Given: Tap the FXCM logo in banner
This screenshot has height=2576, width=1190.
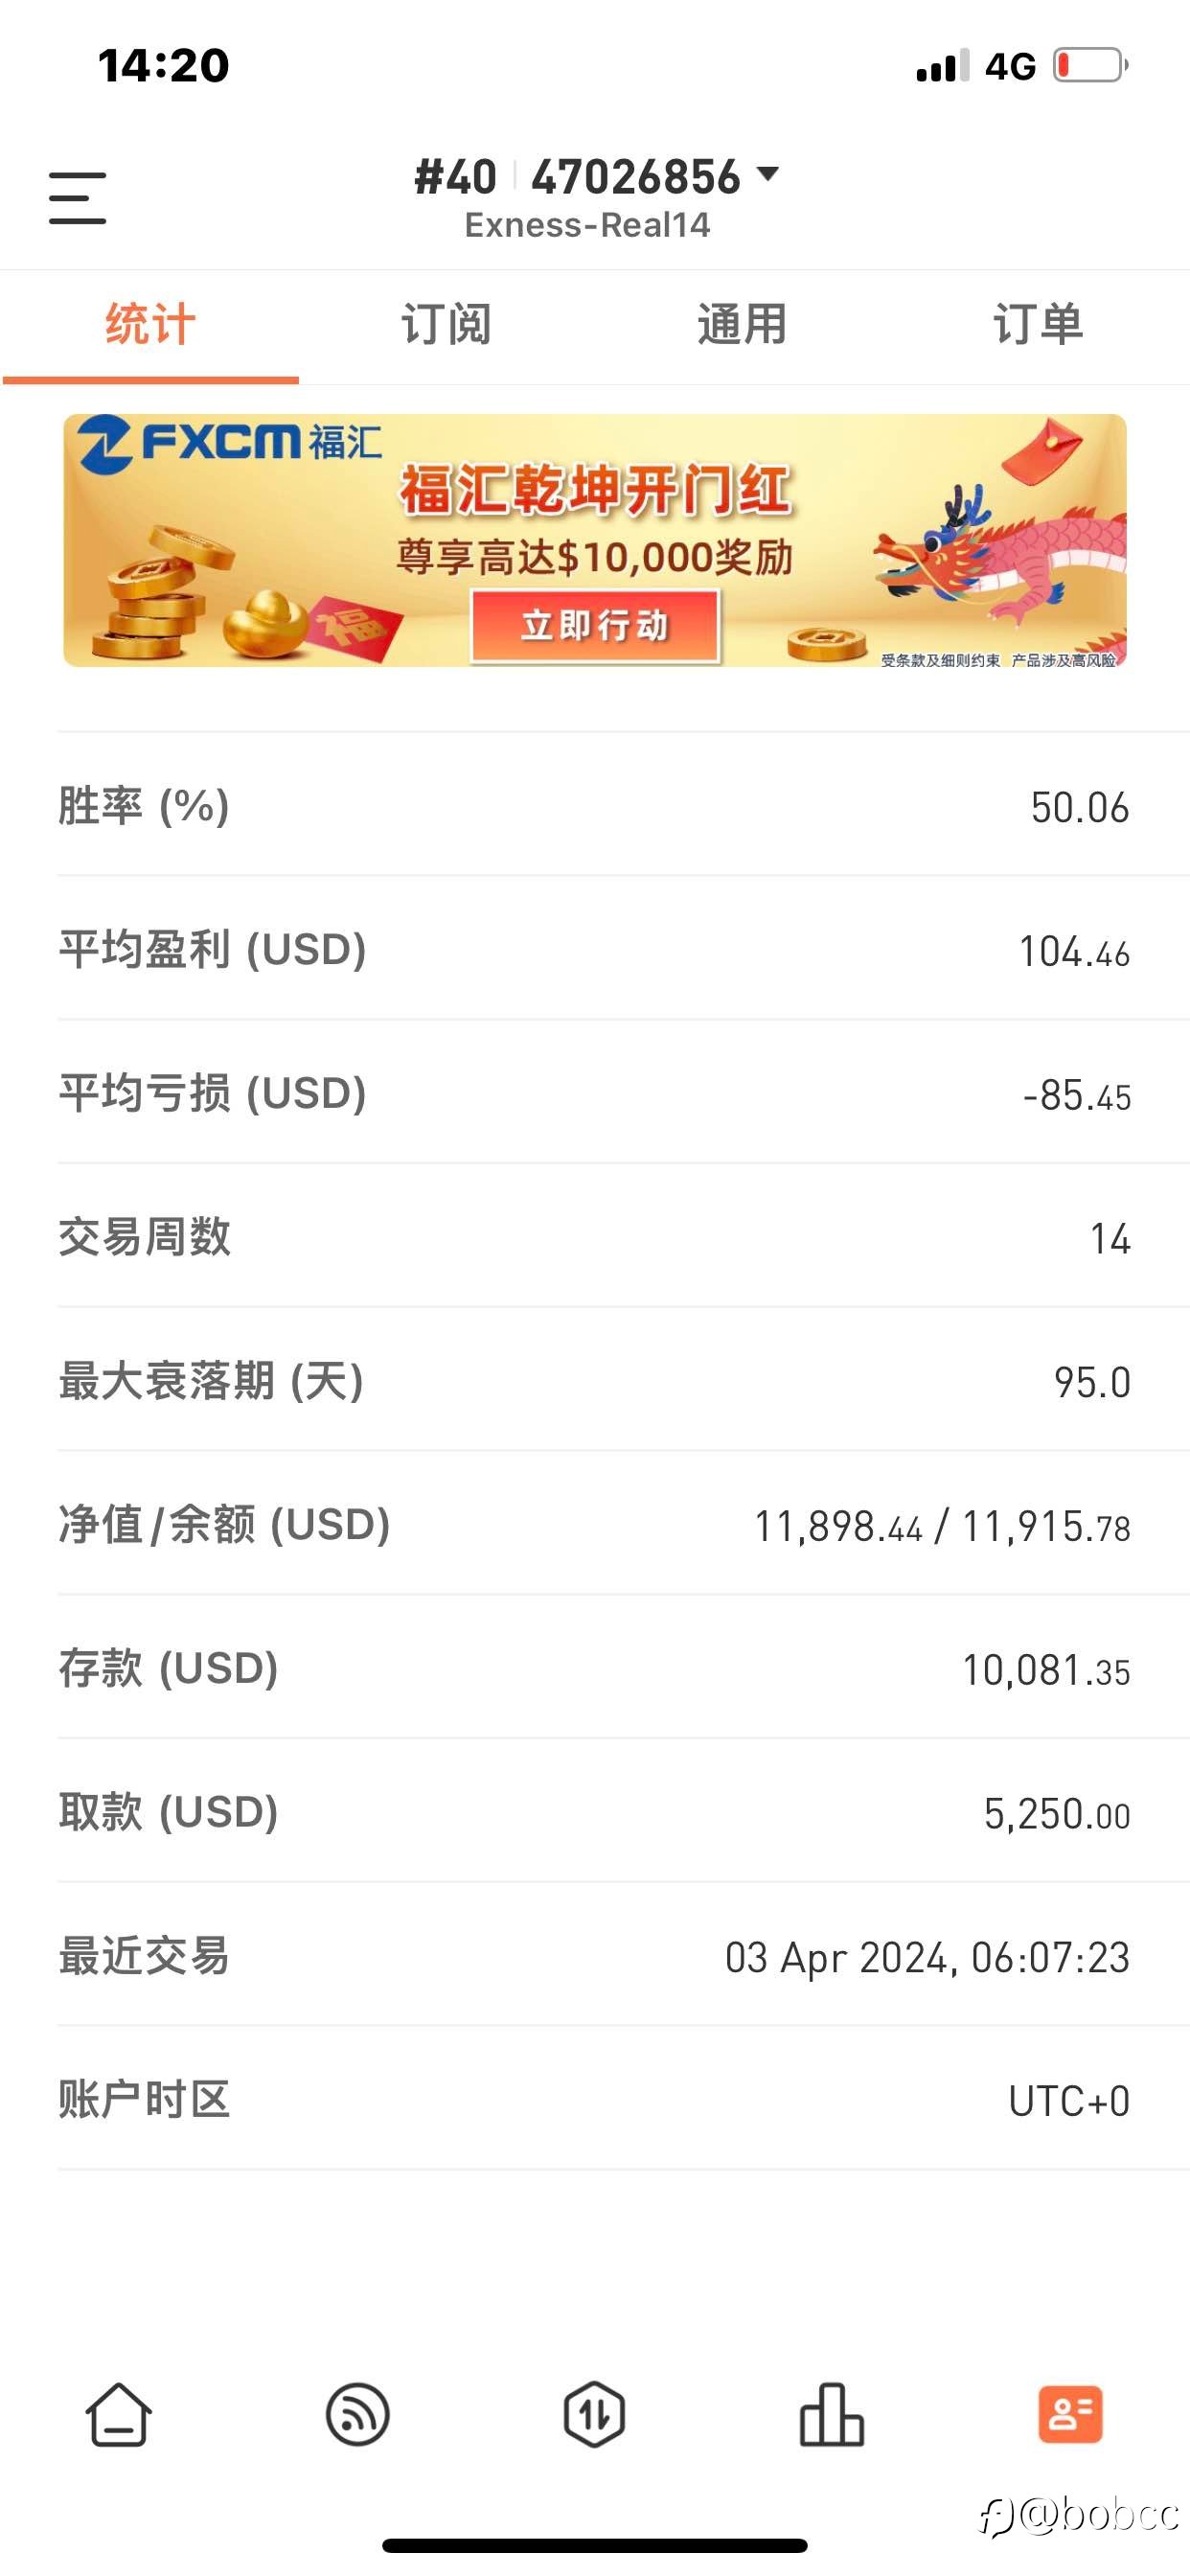Looking at the screenshot, I should [x=230, y=443].
